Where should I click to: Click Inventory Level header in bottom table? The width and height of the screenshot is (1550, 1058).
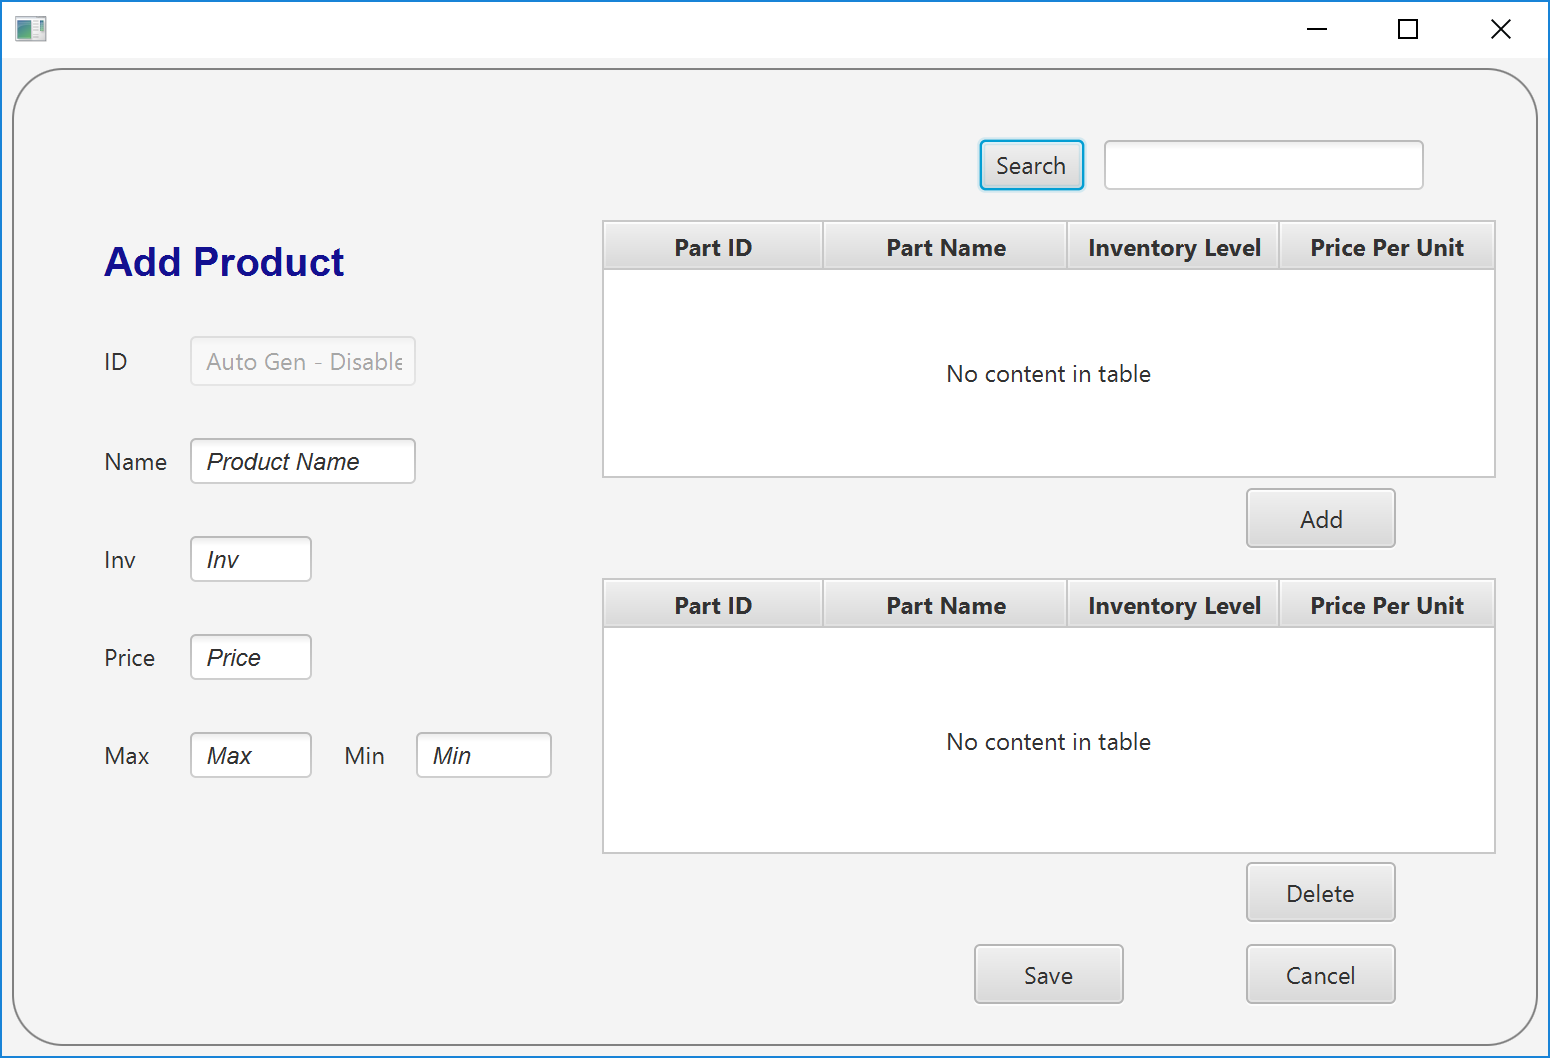coord(1173,604)
